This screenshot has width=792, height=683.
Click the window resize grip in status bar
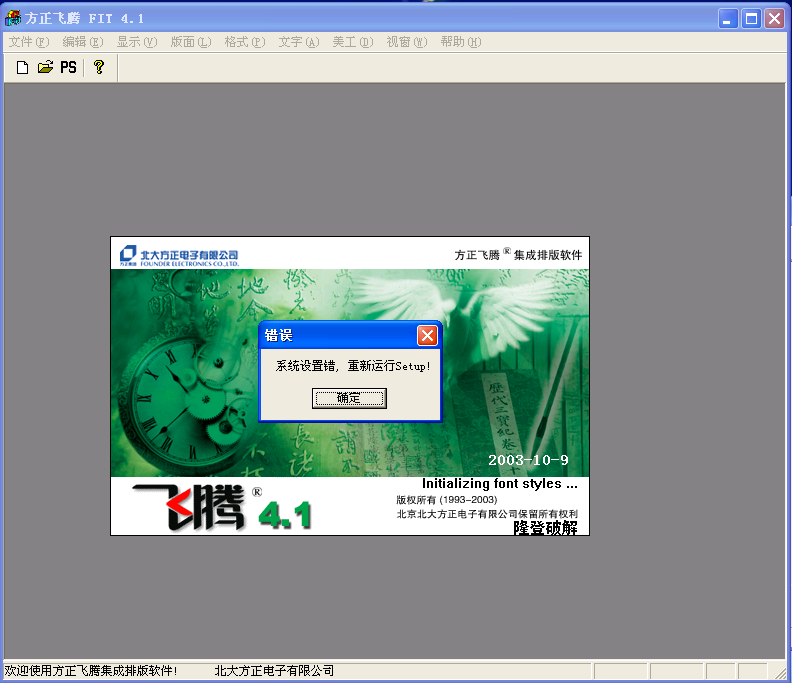coord(780,672)
